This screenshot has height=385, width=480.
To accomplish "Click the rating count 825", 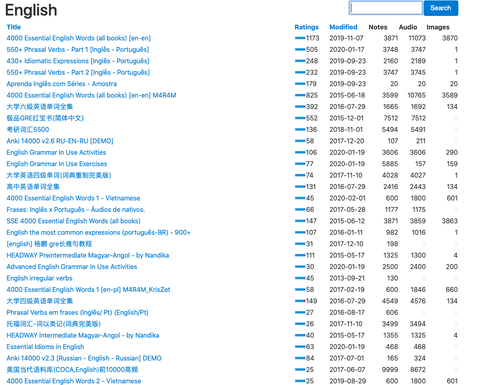I will tap(312, 95).
